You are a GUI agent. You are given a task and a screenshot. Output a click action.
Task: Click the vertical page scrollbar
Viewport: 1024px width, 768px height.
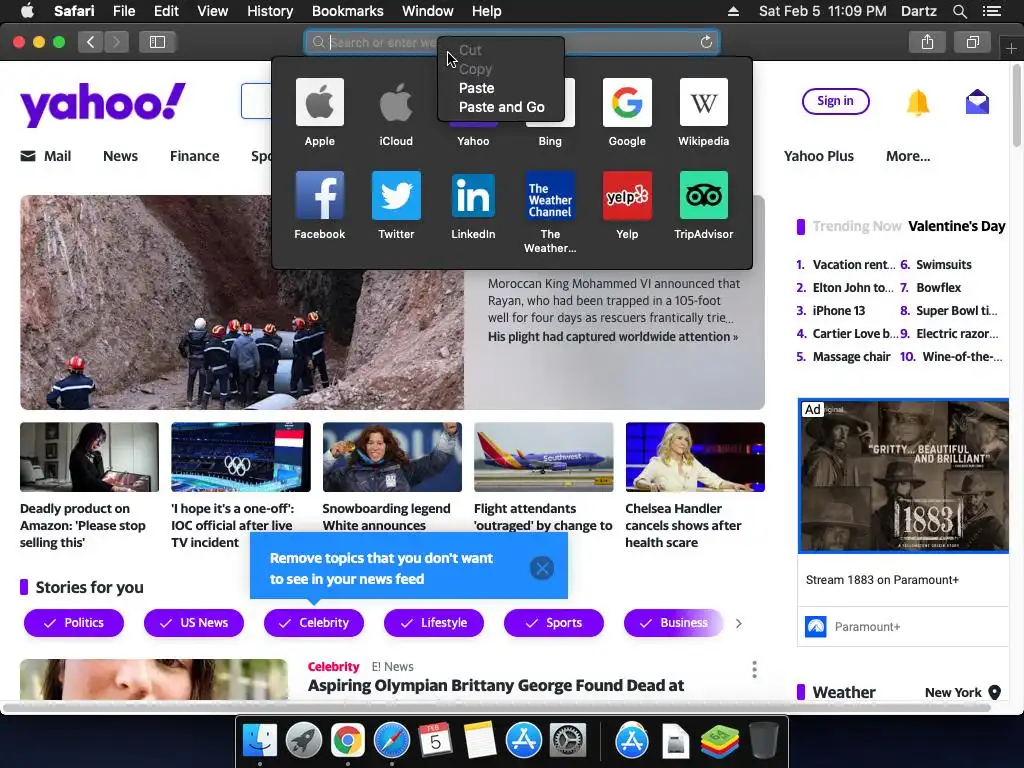pos(1017,104)
